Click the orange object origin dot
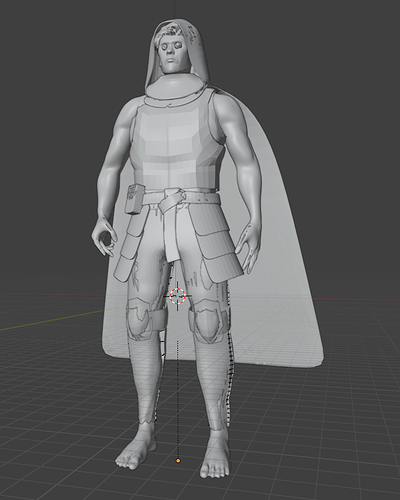The height and width of the screenshot is (500, 400). (x=178, y=461)
